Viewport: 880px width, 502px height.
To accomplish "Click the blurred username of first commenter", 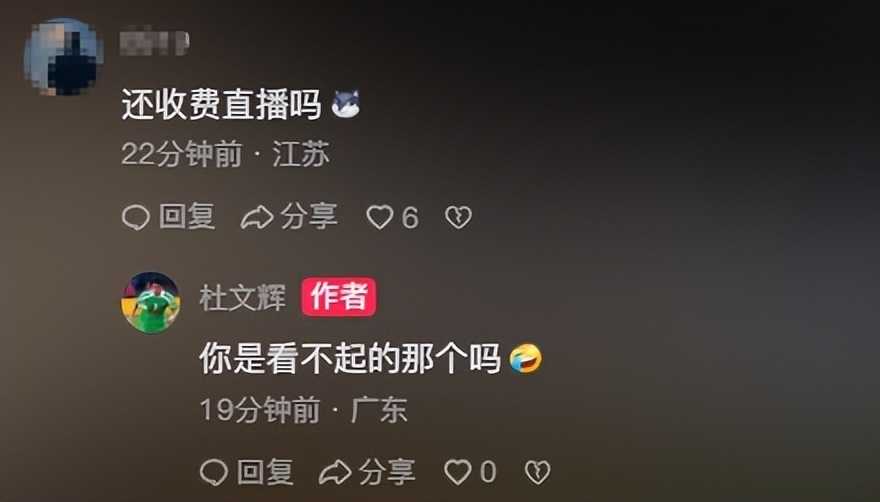I will [155, 42].
